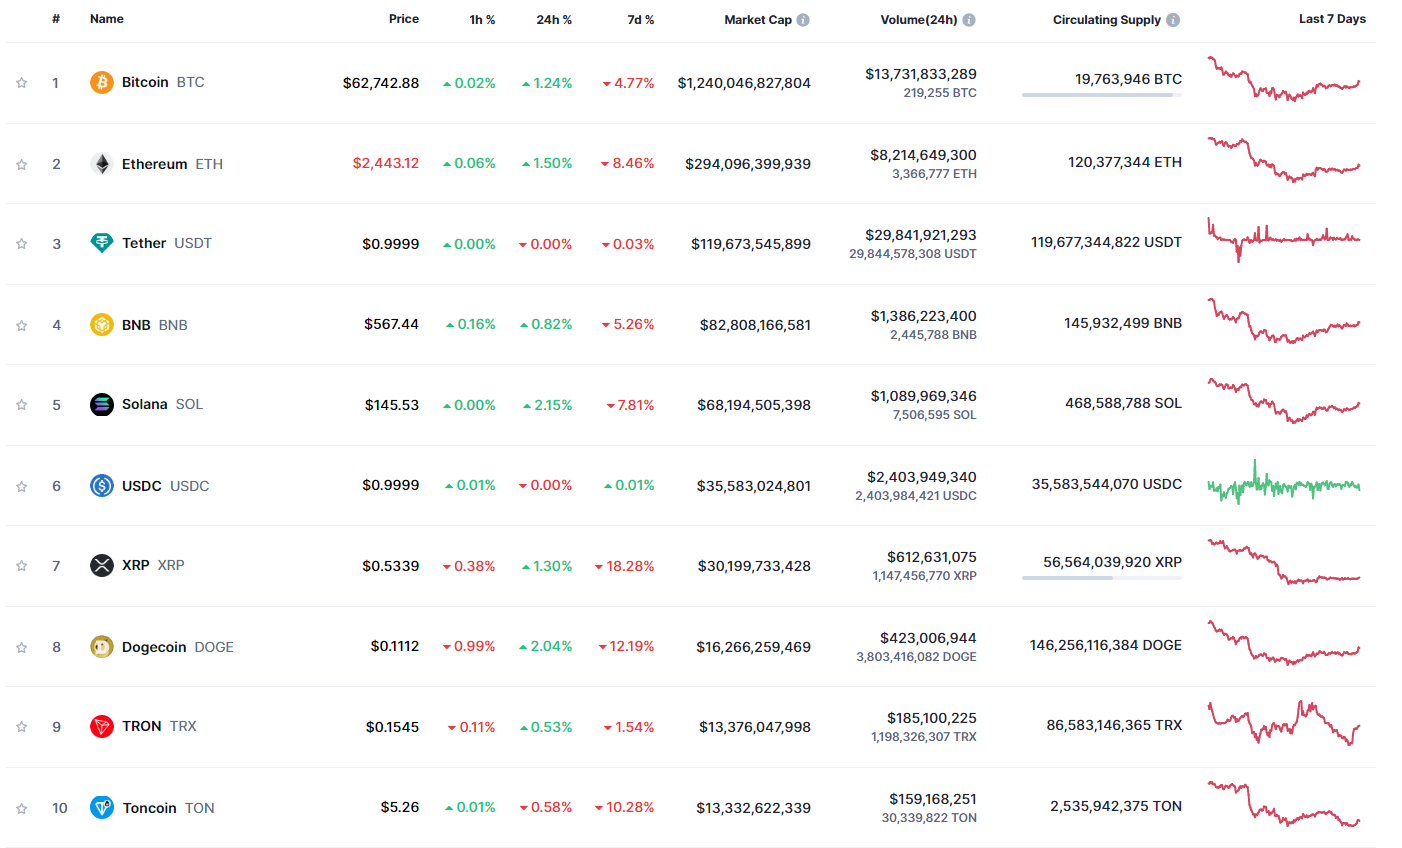Open TRON's last 7 days sparkline chart
Image resolution: width=1402 pixels, height=848 pixels.
(x=1284, y=724)
